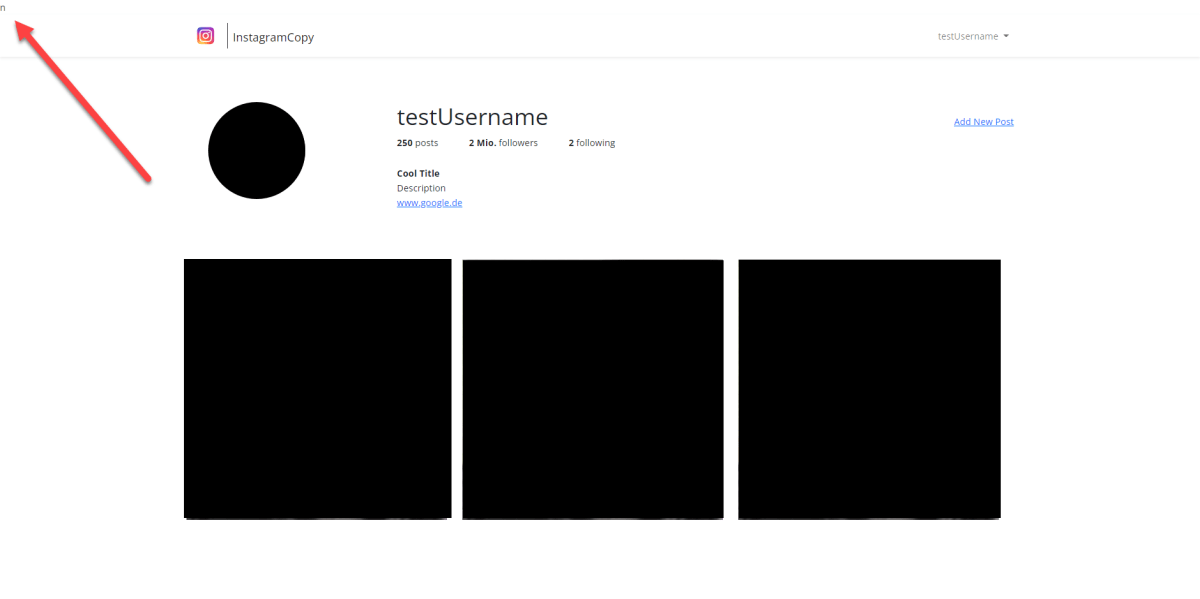Open the first post thumbnail
This screenshot has height=599, width=1200.
coord(317,389)
